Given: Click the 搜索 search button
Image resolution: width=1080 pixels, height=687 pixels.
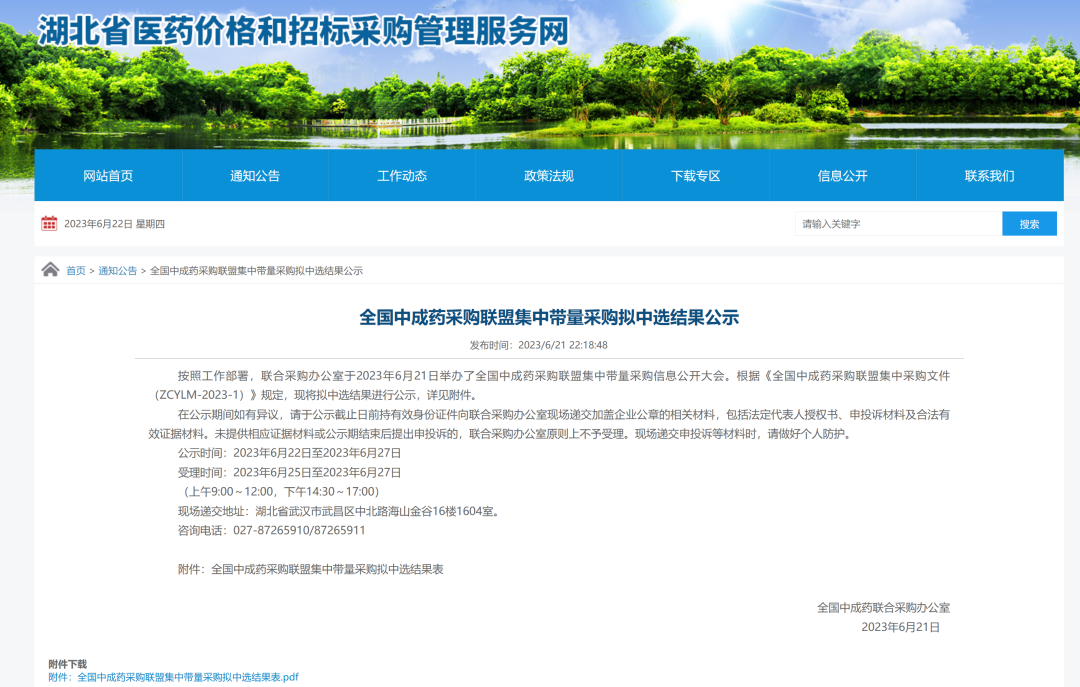Looking at the screenshot, I should tap(1029, 224).
